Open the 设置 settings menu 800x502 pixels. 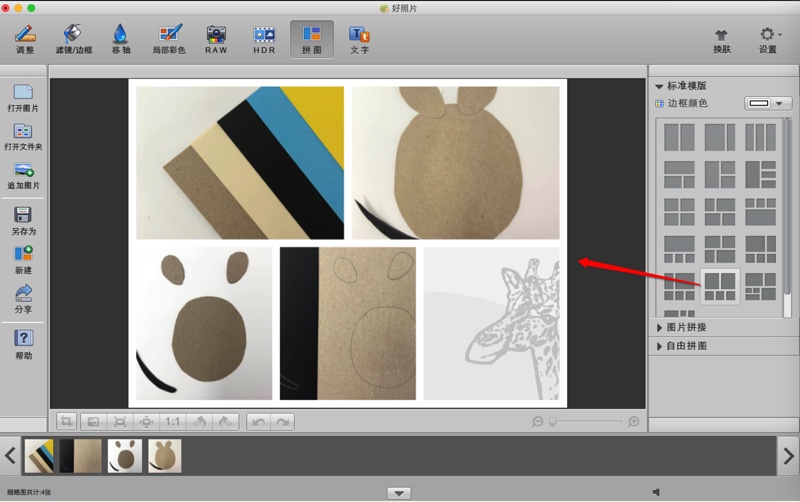(x=768, y=41)
